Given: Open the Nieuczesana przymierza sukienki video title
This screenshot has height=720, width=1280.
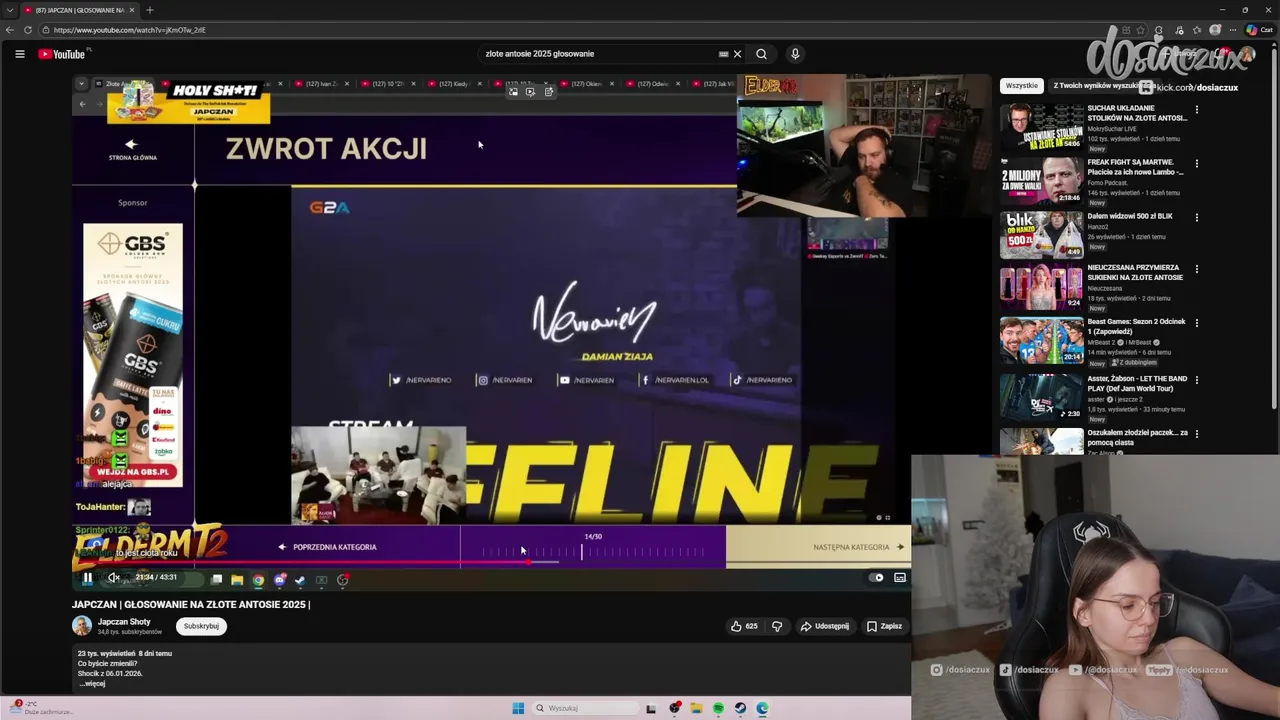Looking at the screenshot, I should point(1135,272).
